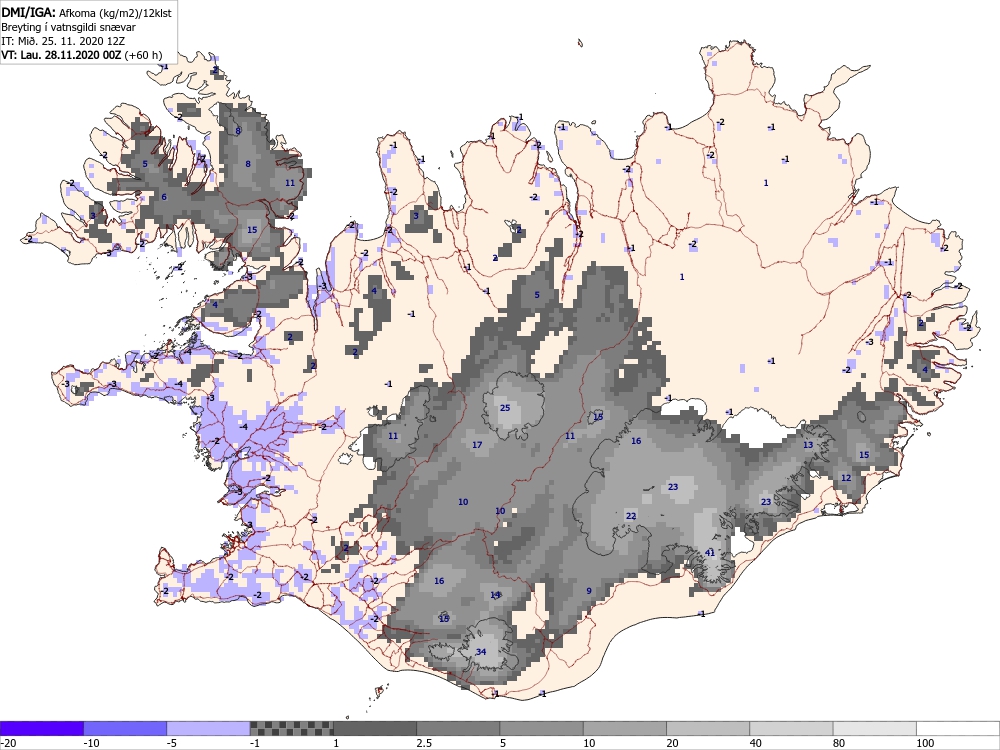The width and height of the screenshot is (1000, 750).
Task: Click the 40 to 80 legend swatch
Action: [x=791, y=728]
